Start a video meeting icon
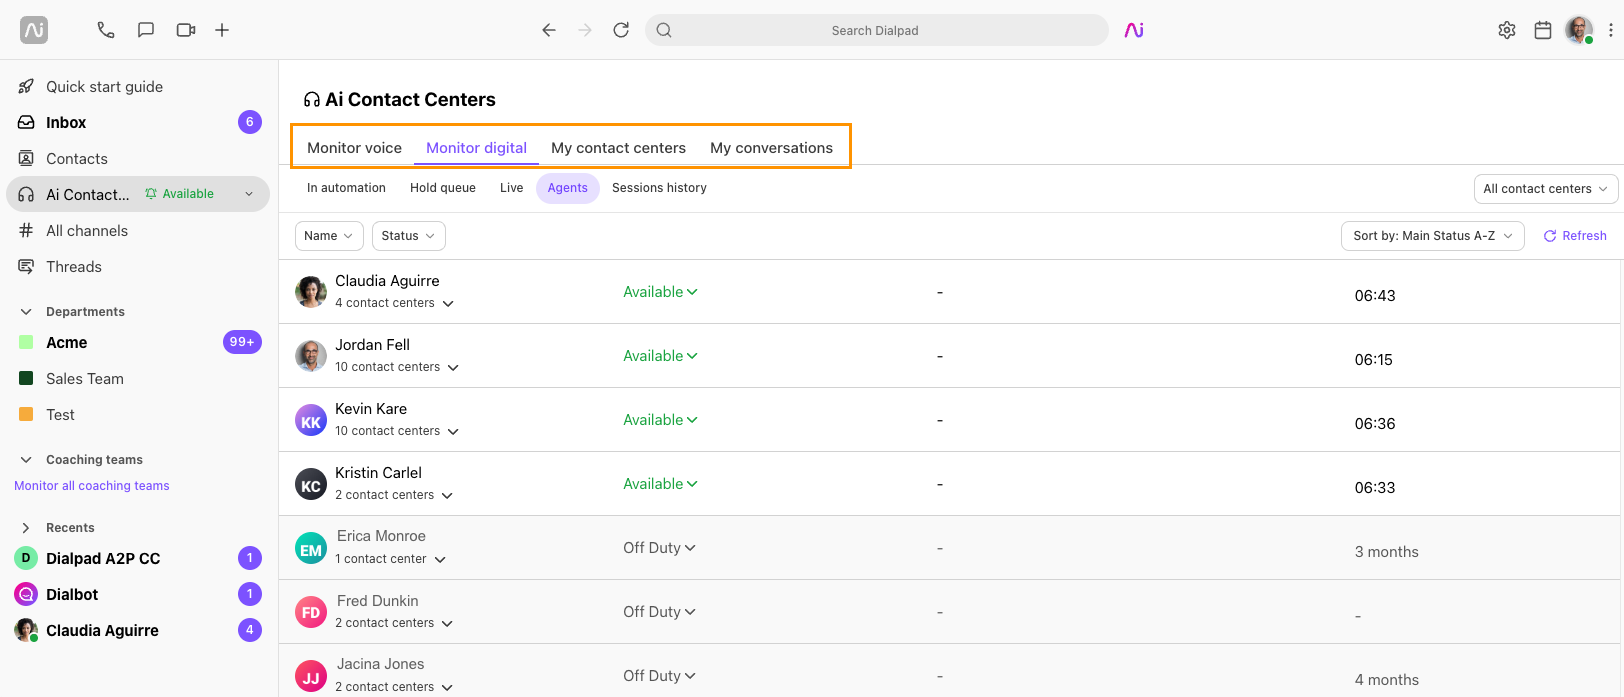 [x=186, y=30]
